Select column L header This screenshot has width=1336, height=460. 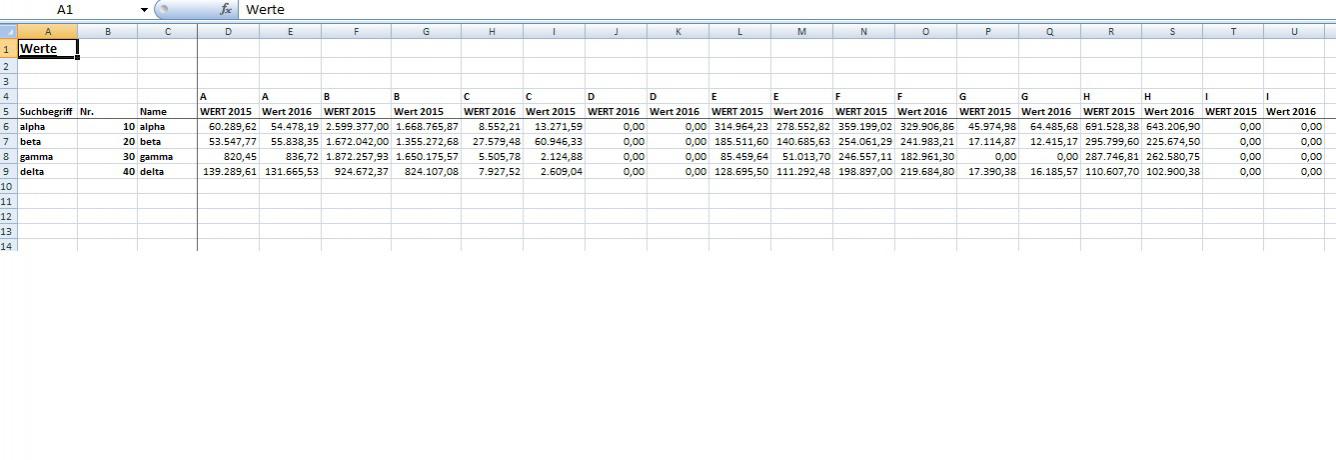coord(740,32)
